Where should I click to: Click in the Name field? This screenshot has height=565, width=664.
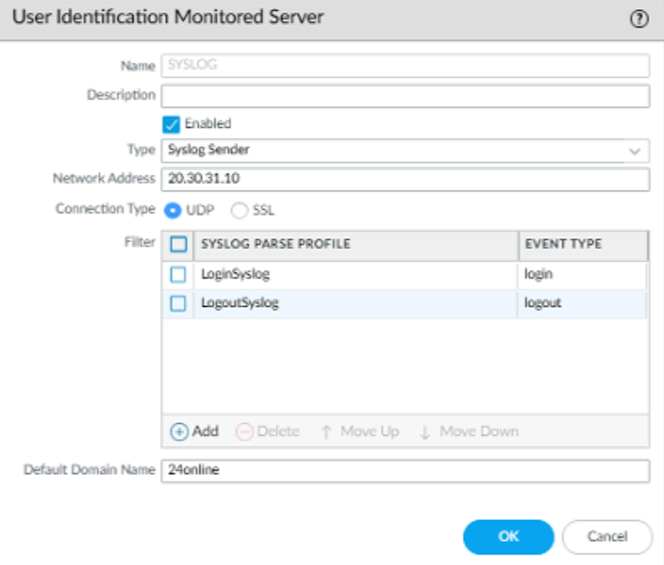pyautogui.click(x=405, y=66)
